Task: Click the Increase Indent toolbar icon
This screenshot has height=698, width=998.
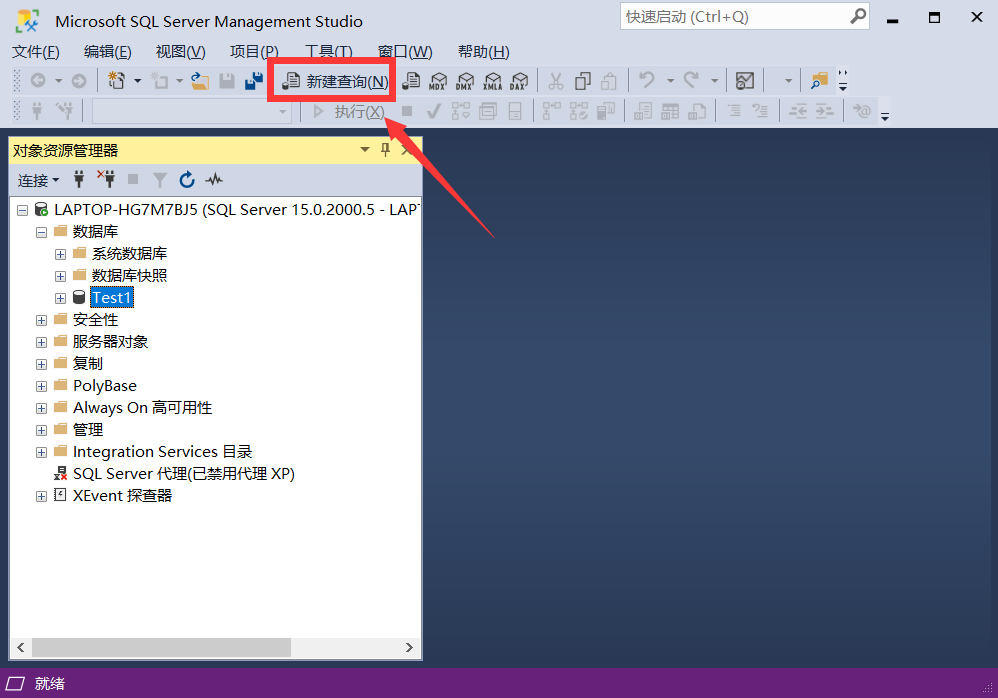Action: (x=824, y=112)
